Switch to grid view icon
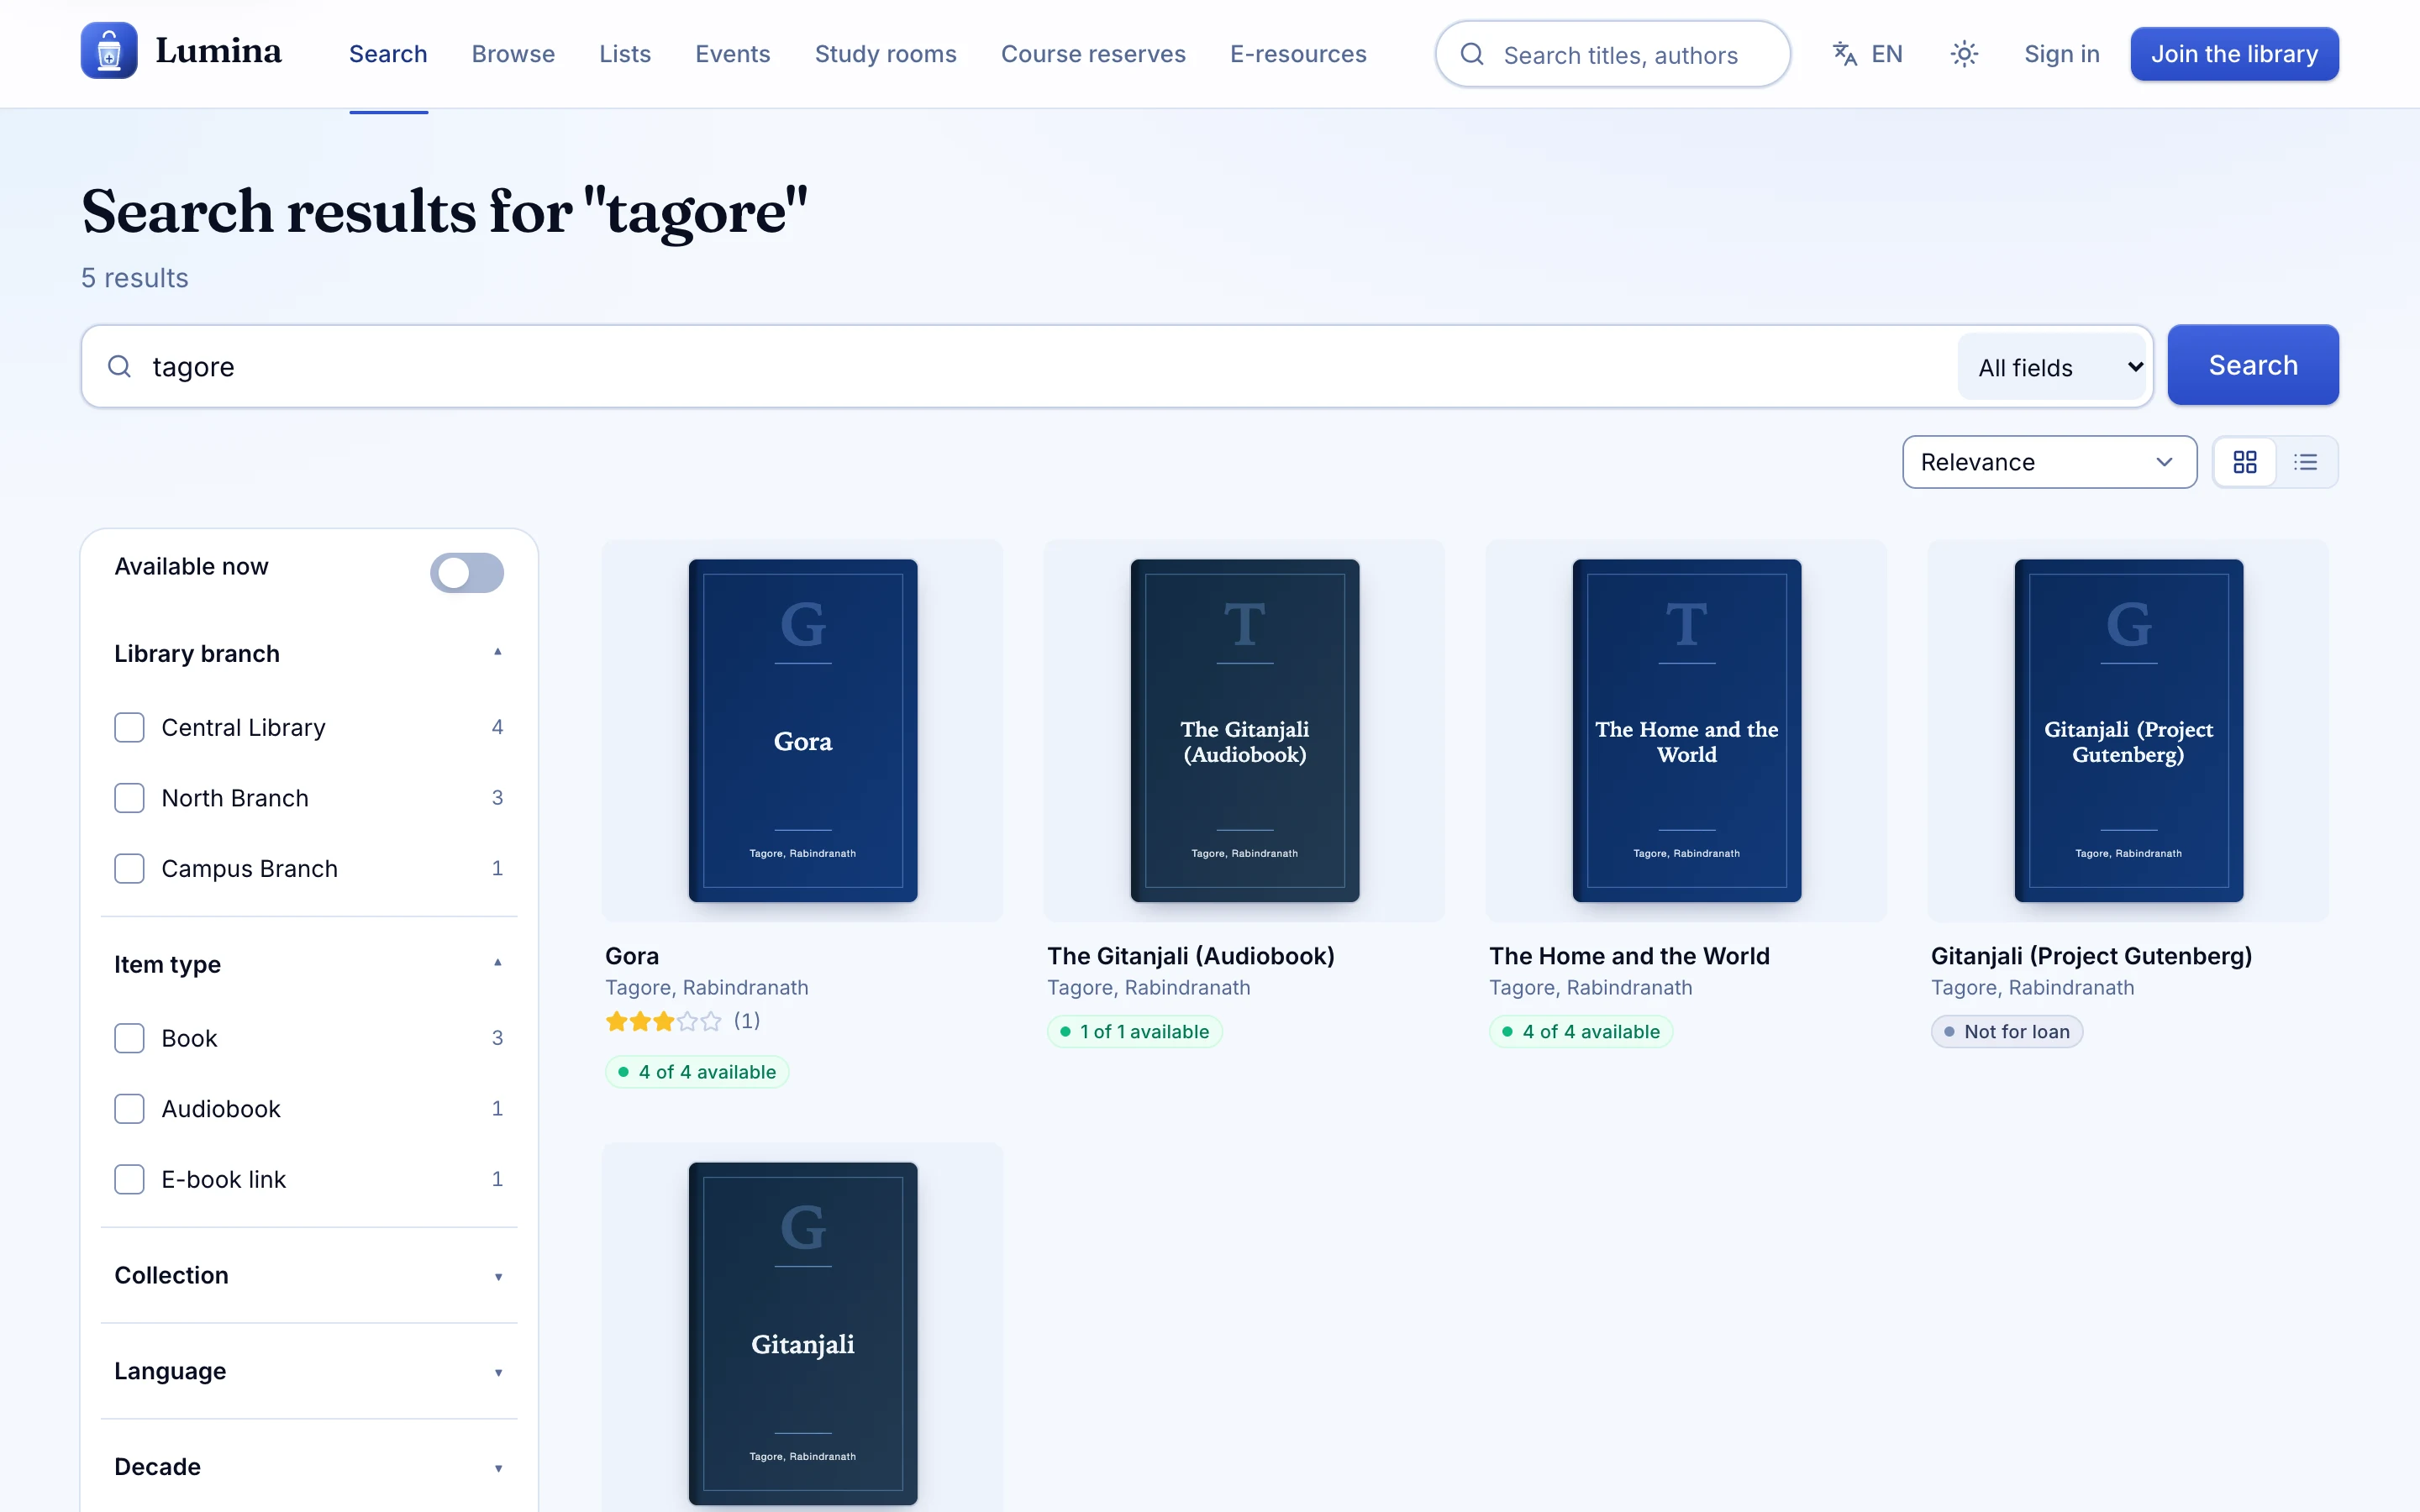The width and height of the screenshot is (2420, 1512). click(2245, 462)
